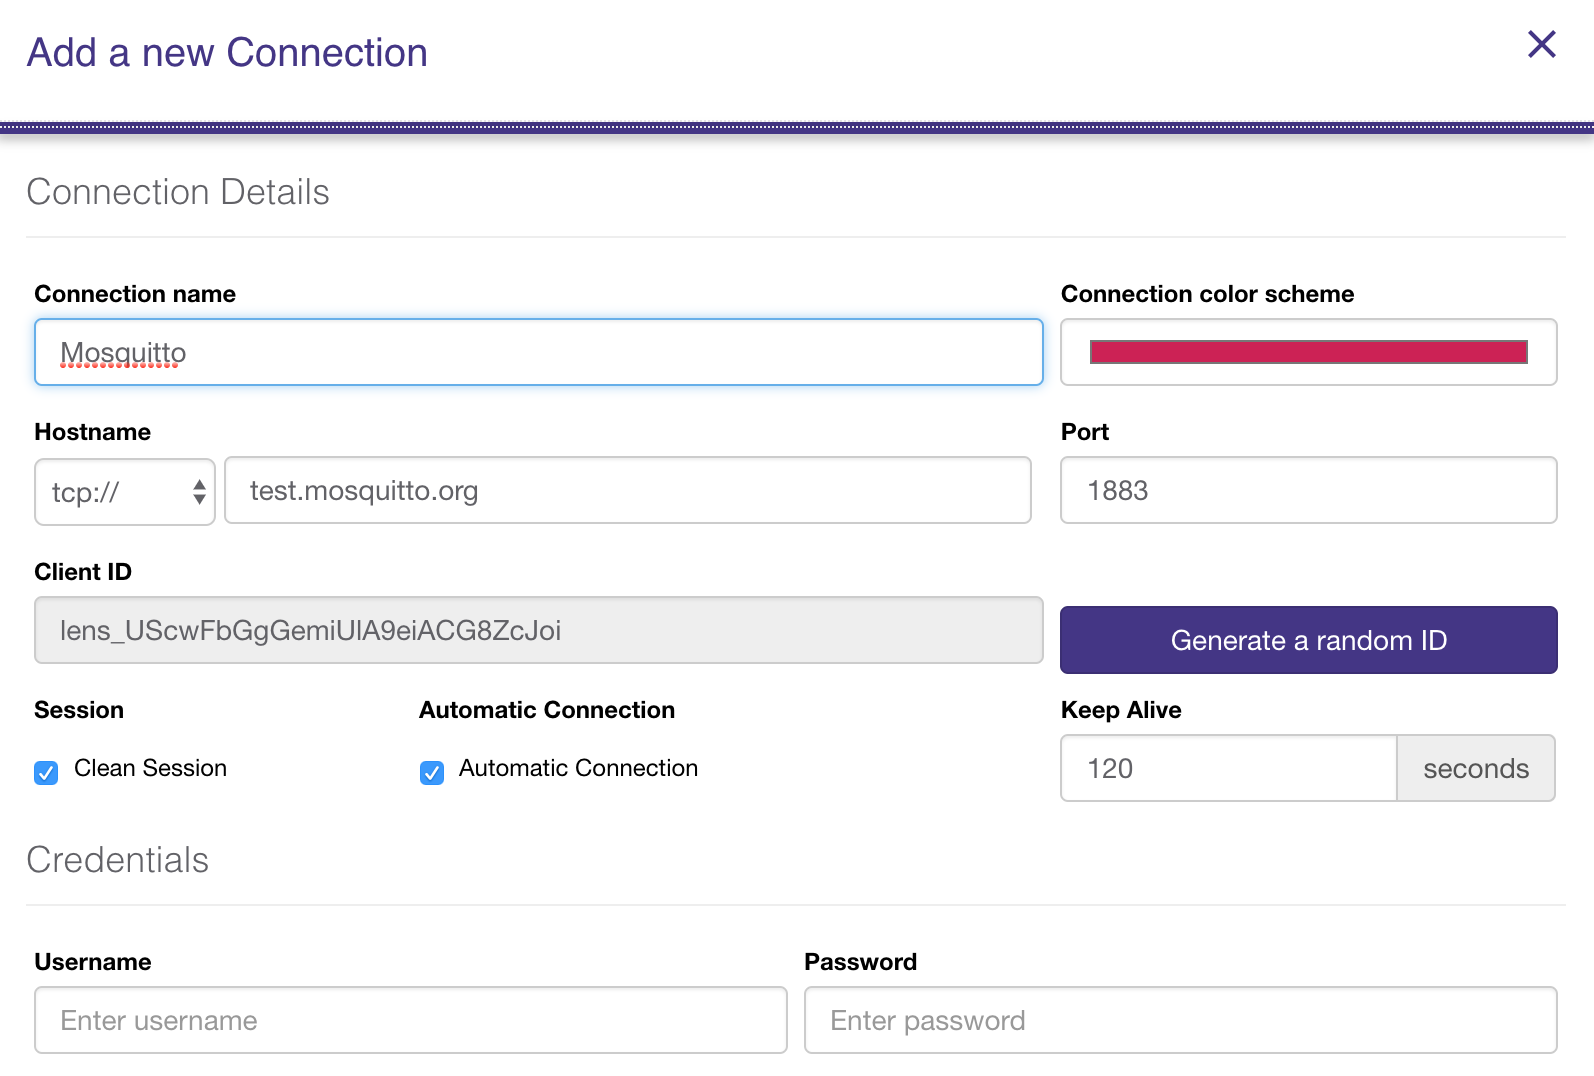Click the seconds unit addon
Screen dimensions: 1594x1076
pos(1475,769)
